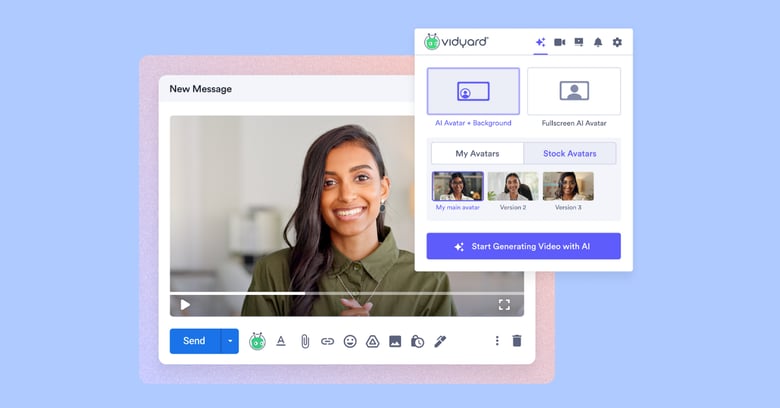The height and width of the screenshot is (408, 780).
Task: Click the insert link icon
Action: pos(327,341)
